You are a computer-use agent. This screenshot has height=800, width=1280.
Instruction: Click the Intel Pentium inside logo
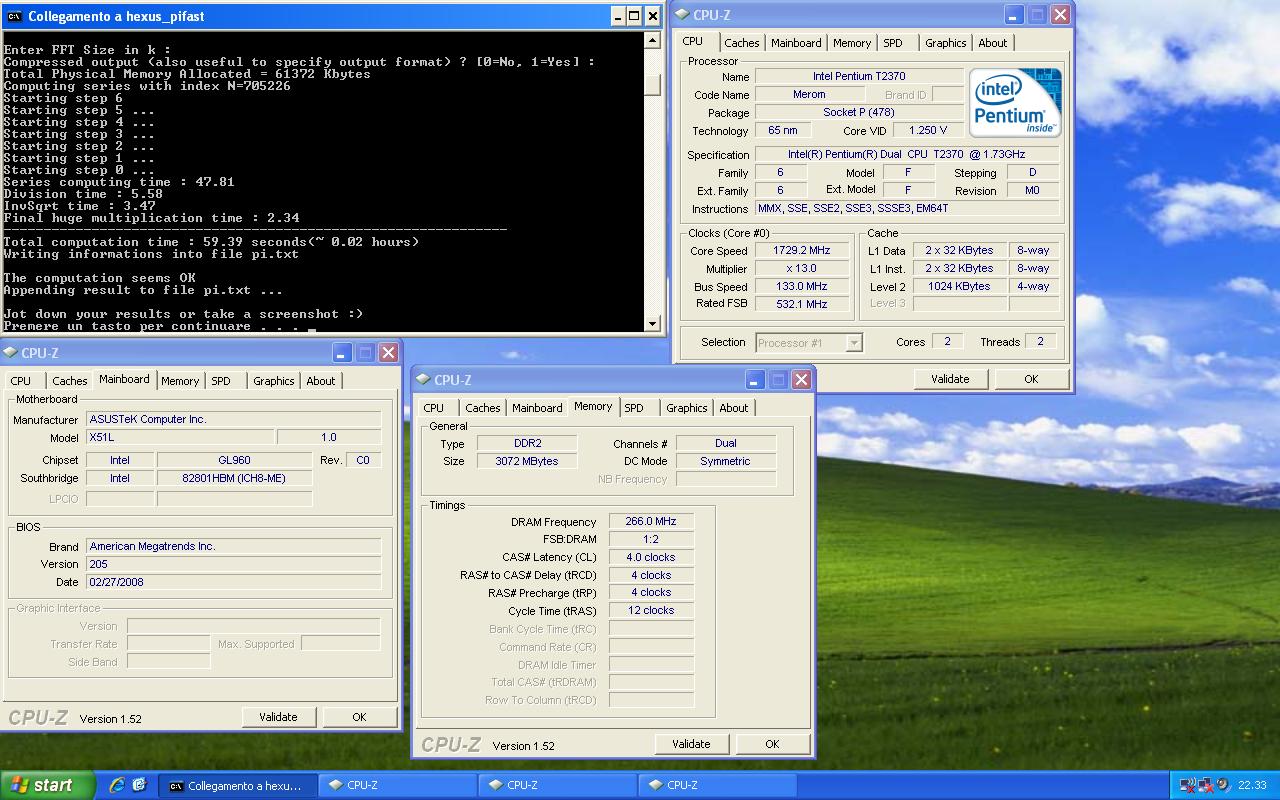pyautogui.click(x=1016, y=102)
